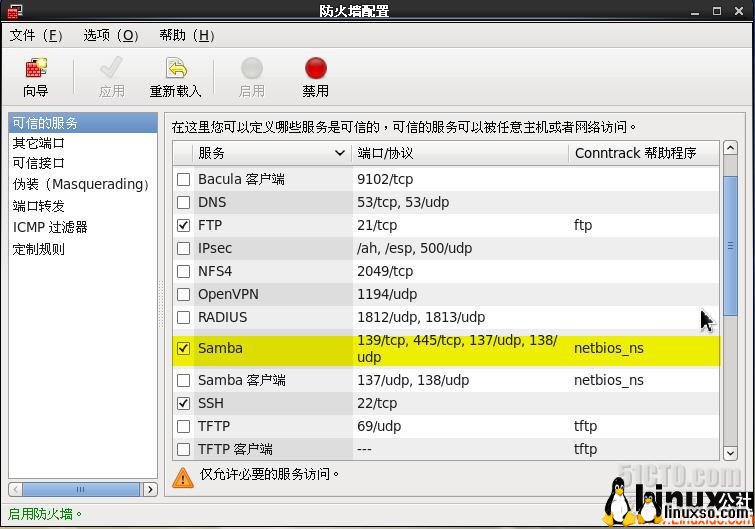Image resolution: width=755 pixels, height=529 pixels.
Task: Uncheck the highlighted Samba checkbox
Action: (183, 348)
